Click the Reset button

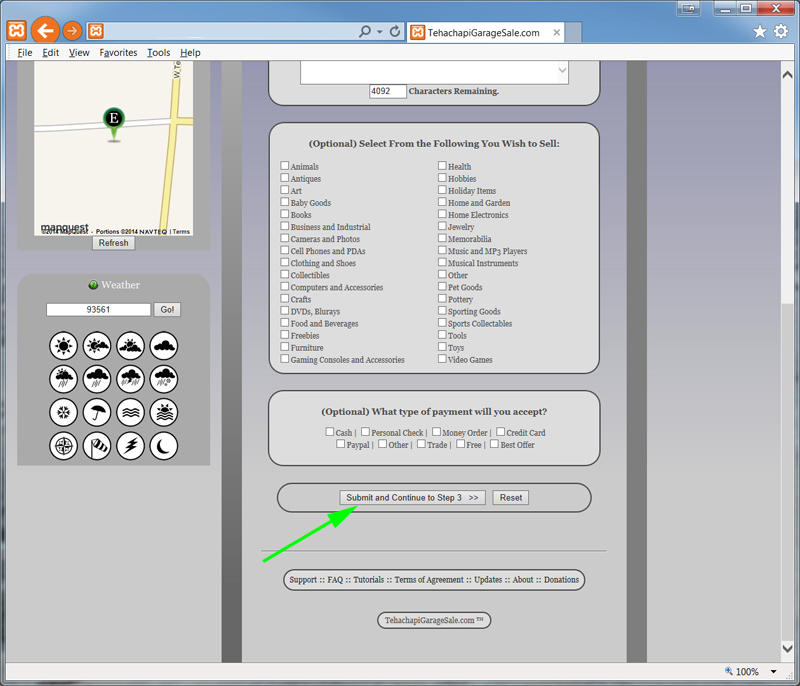coord(511,497)
